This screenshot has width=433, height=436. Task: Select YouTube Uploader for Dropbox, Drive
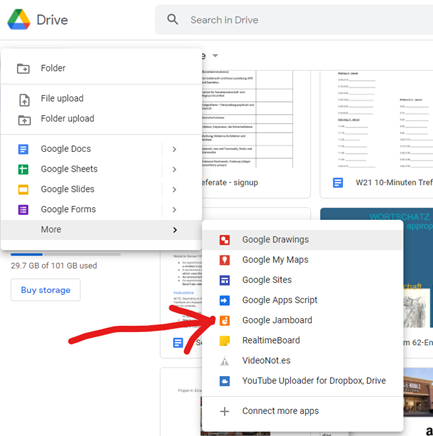click(x=302, y=381)
